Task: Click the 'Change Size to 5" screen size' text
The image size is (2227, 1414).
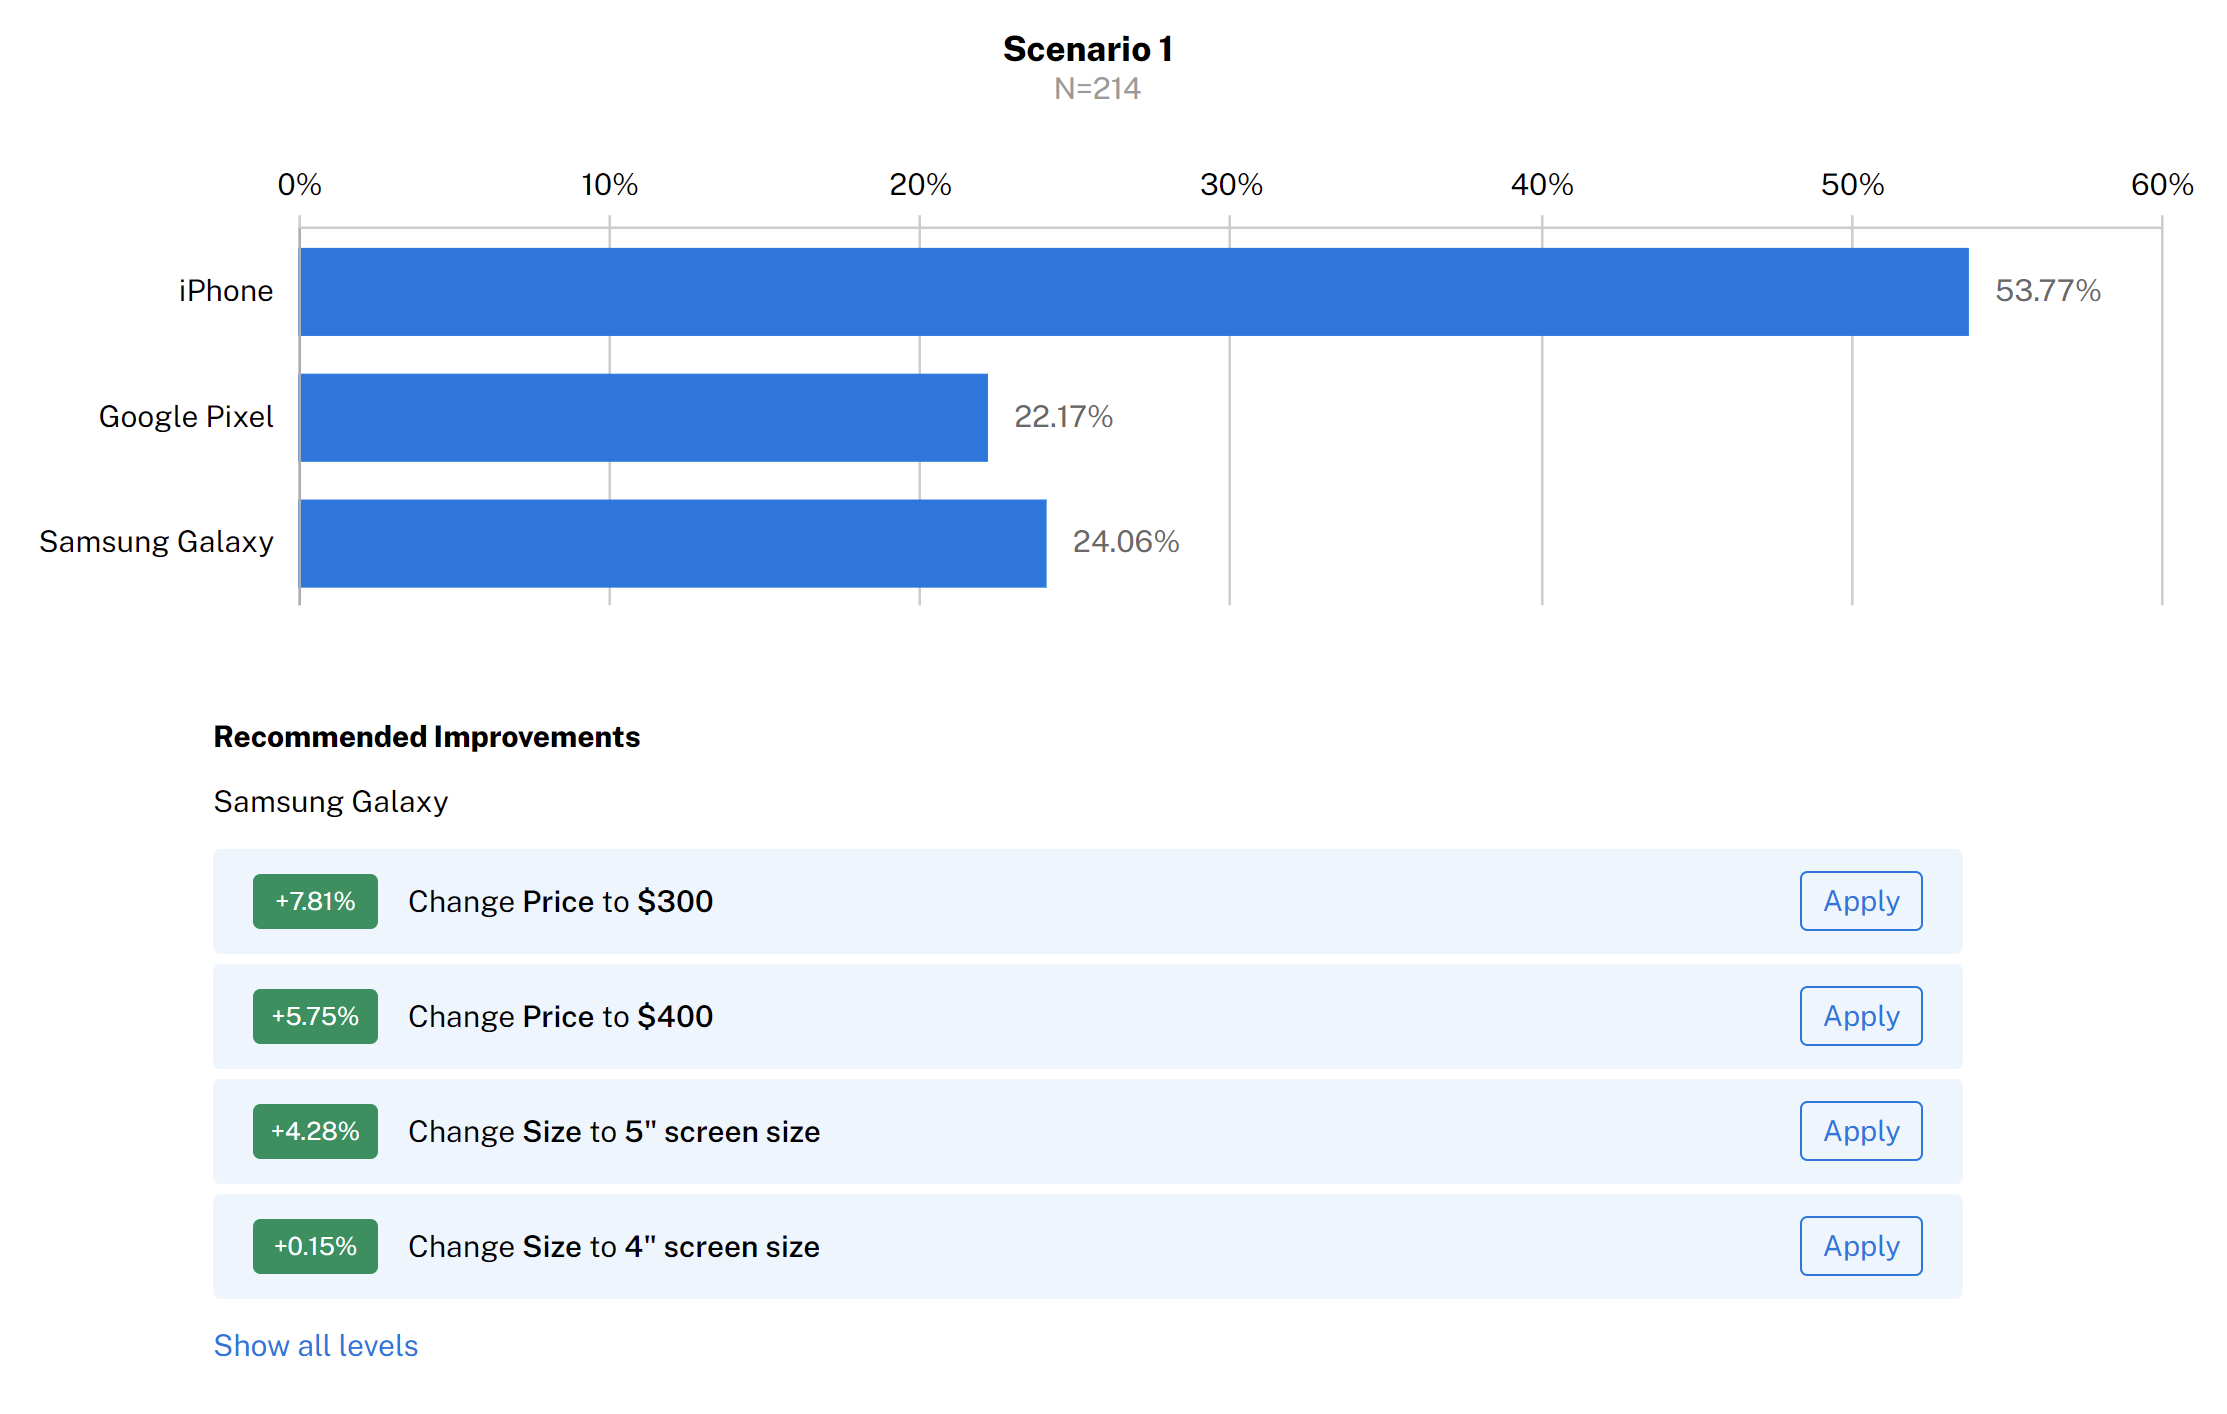Action: click(x=614, y=1131)
